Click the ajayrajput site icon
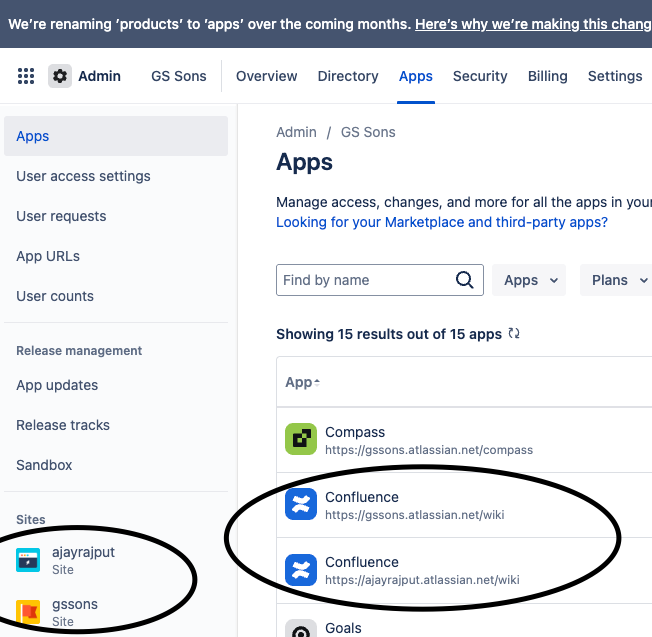Viewport: 652px width, 637px height. click(x=28, y=560)
